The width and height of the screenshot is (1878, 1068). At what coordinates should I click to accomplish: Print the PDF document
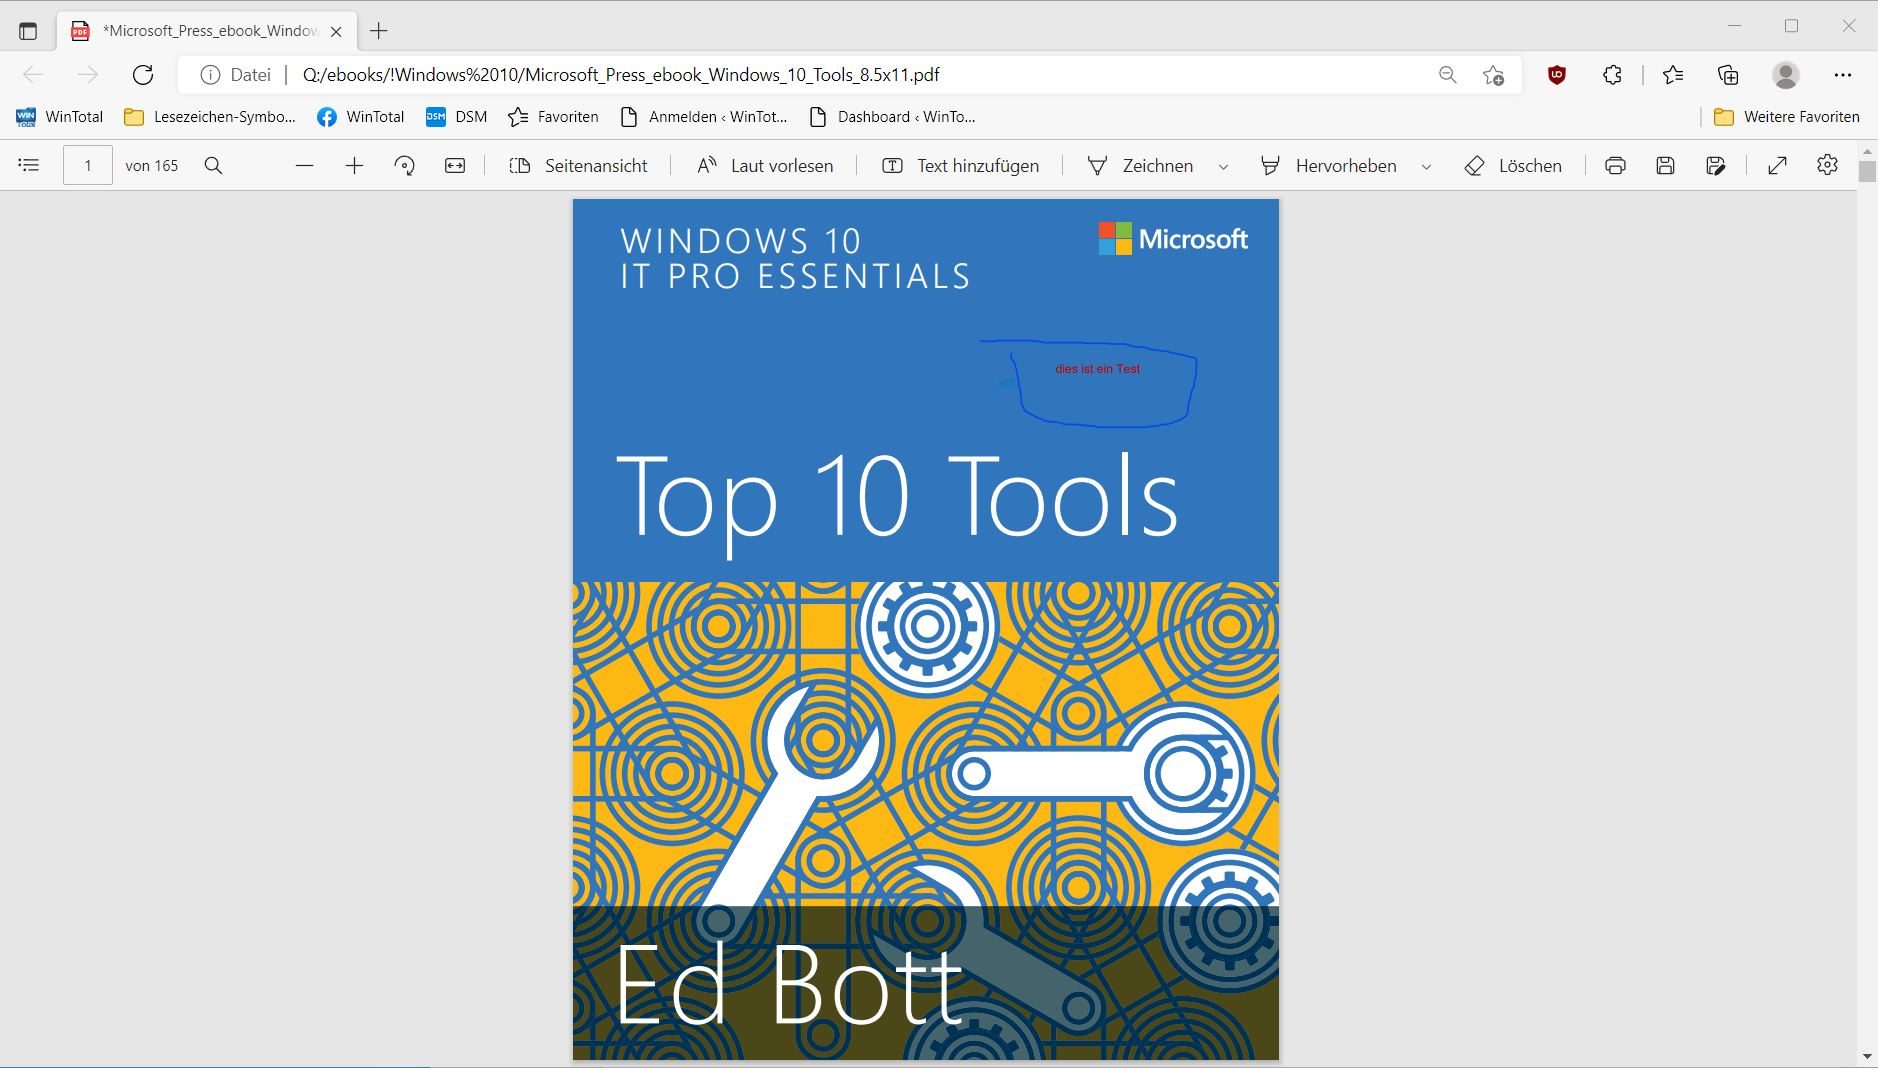pyautogui.click(x=1615, y=165)
